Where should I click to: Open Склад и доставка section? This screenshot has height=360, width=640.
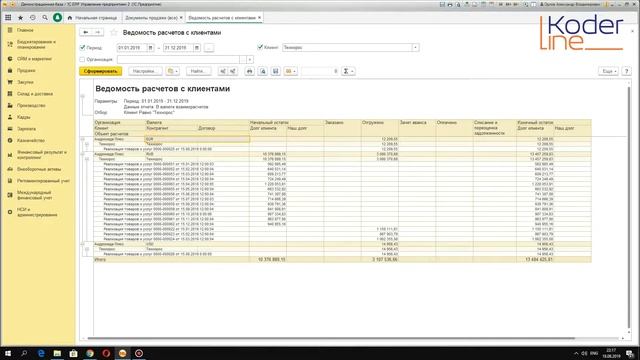tap(35, 94)
